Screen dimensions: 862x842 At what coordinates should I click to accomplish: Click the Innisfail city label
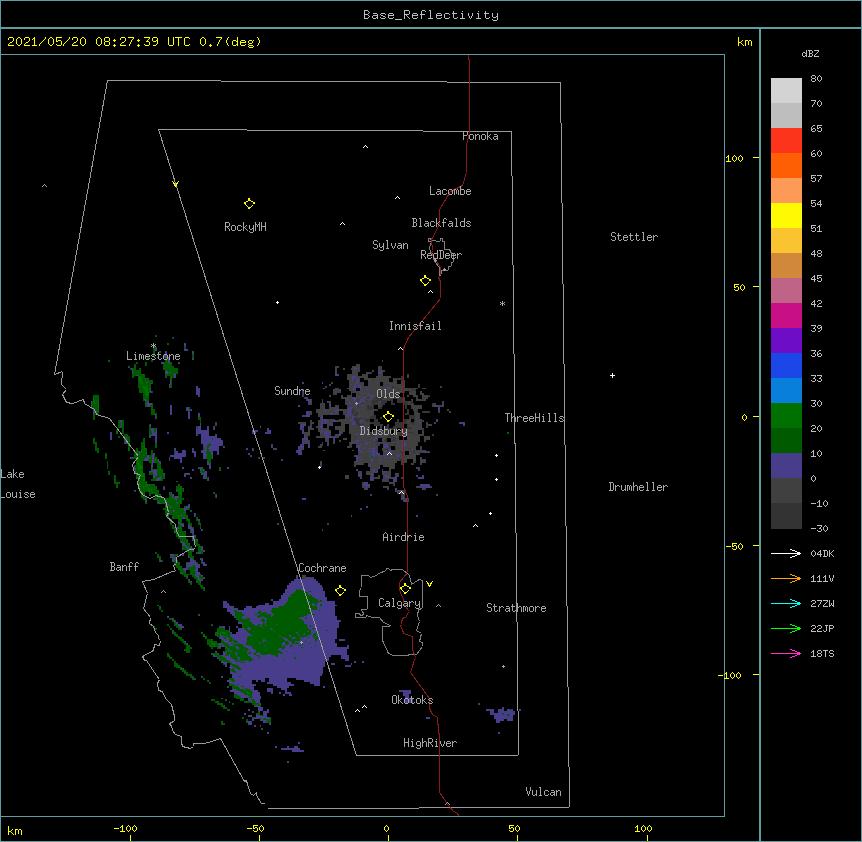415,326
